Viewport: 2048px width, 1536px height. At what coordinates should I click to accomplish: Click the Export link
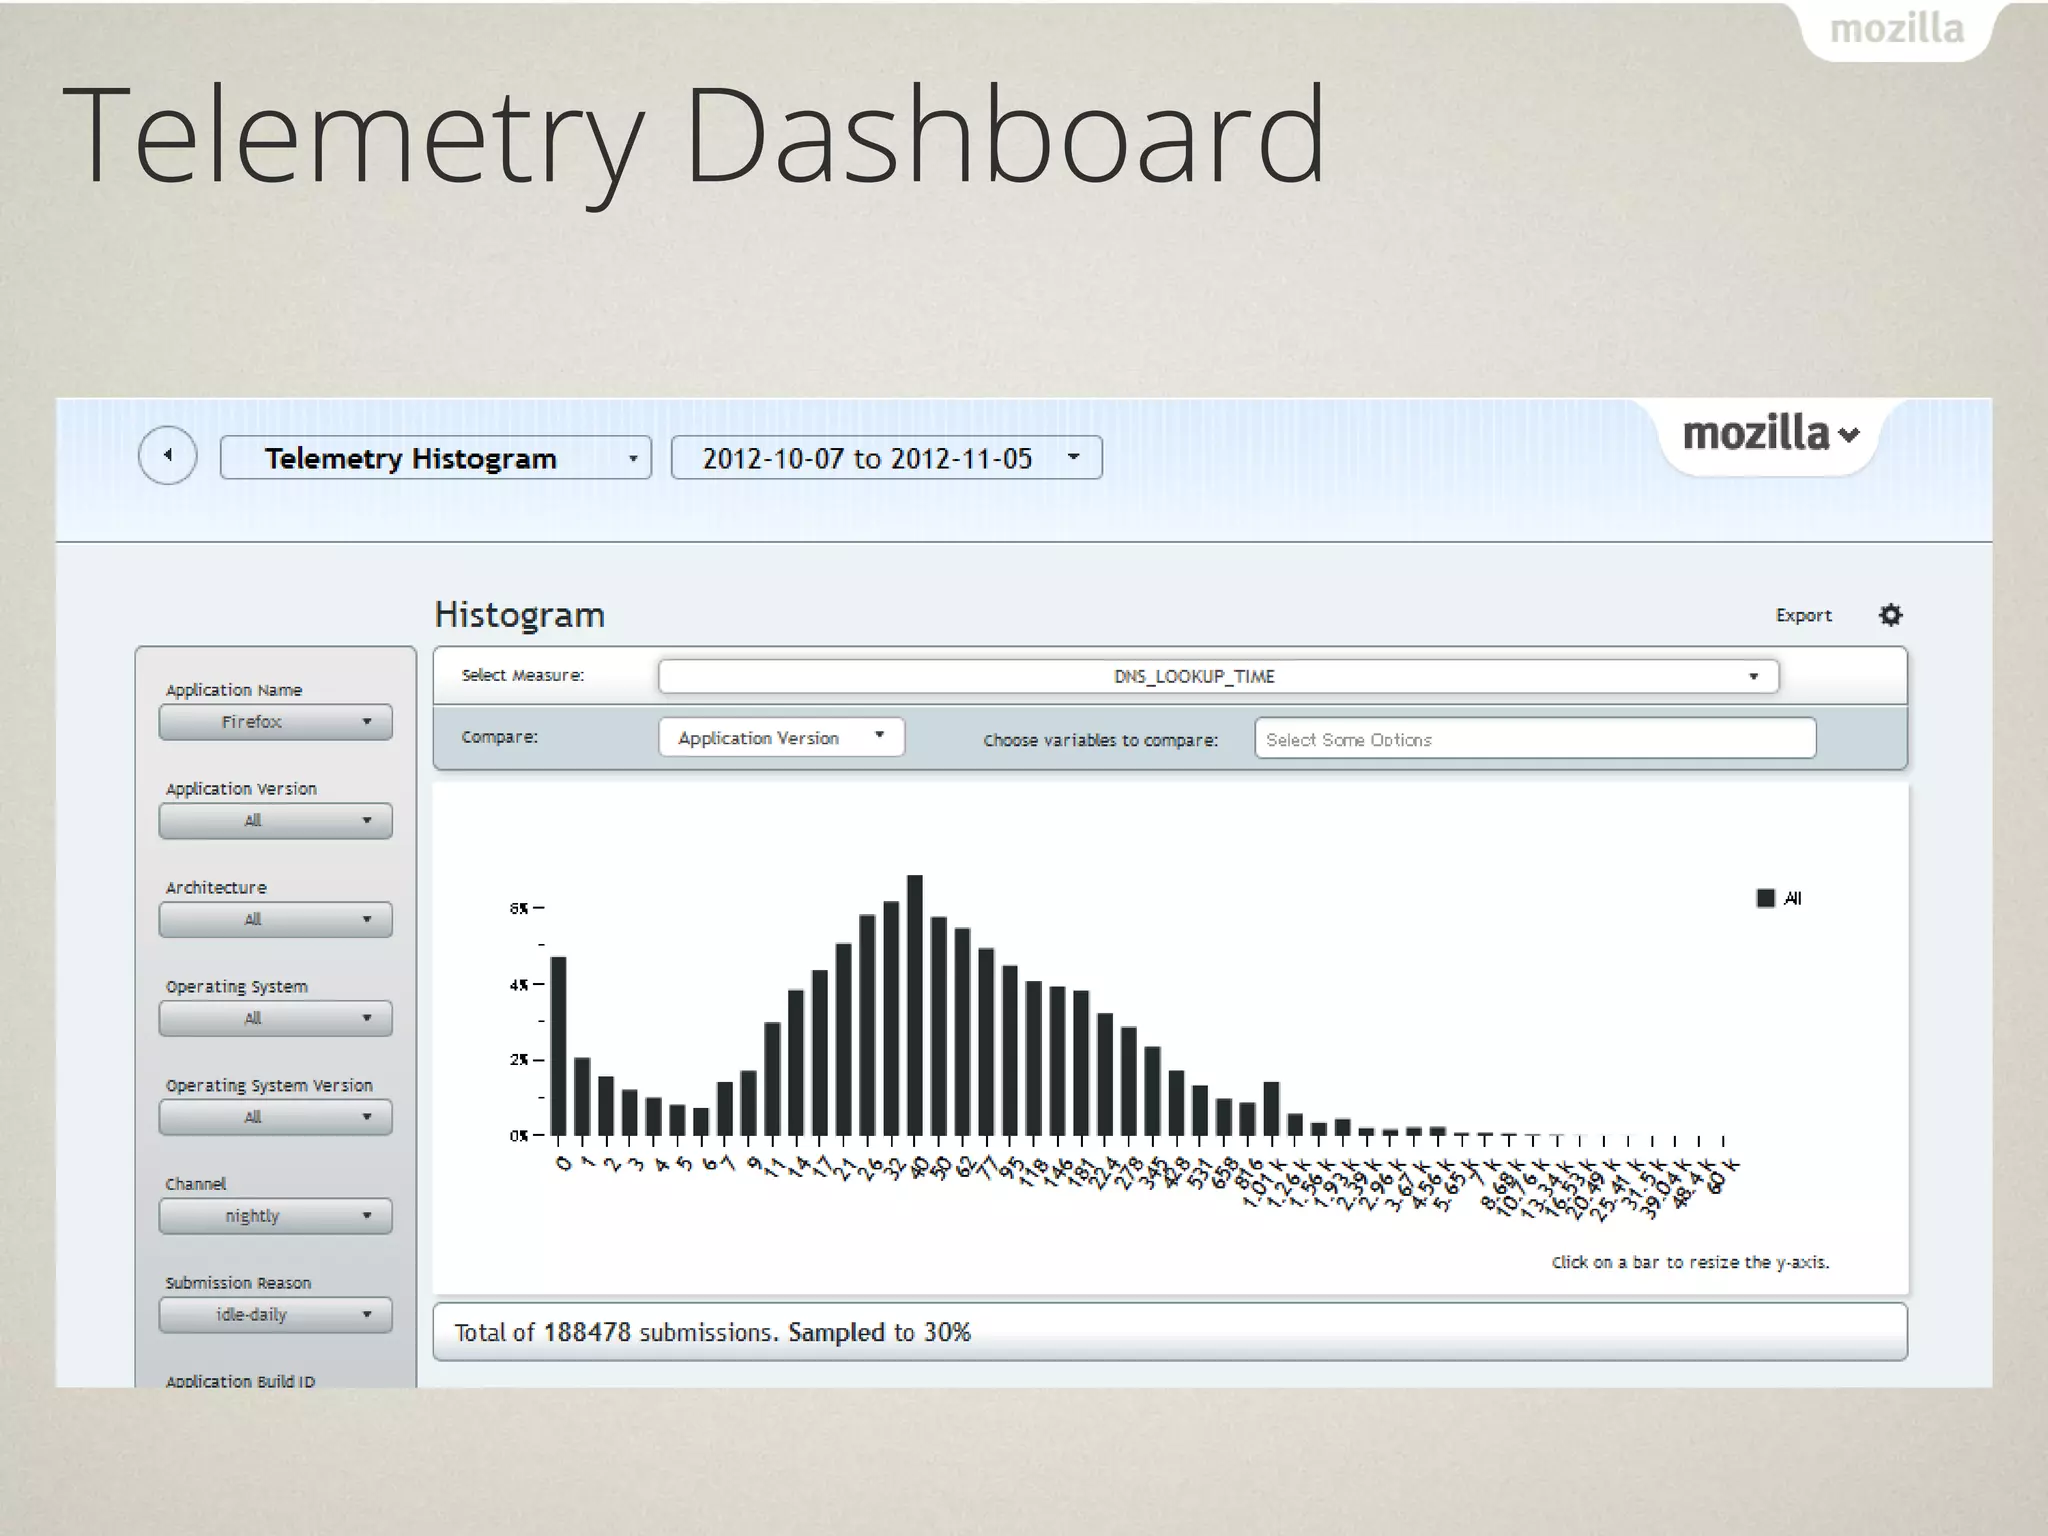coord(1803,616)
